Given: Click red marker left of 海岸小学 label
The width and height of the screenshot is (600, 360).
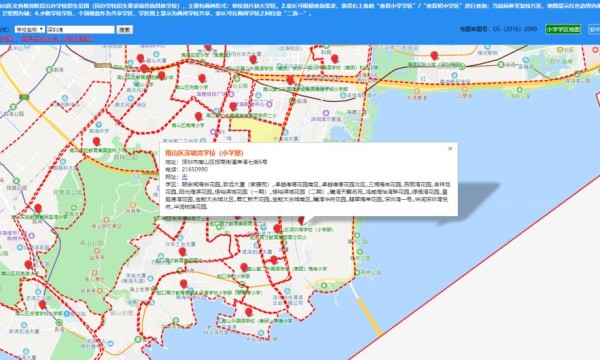Looking at the screenshot, I should pyautogui.click(x=274, y=260).
